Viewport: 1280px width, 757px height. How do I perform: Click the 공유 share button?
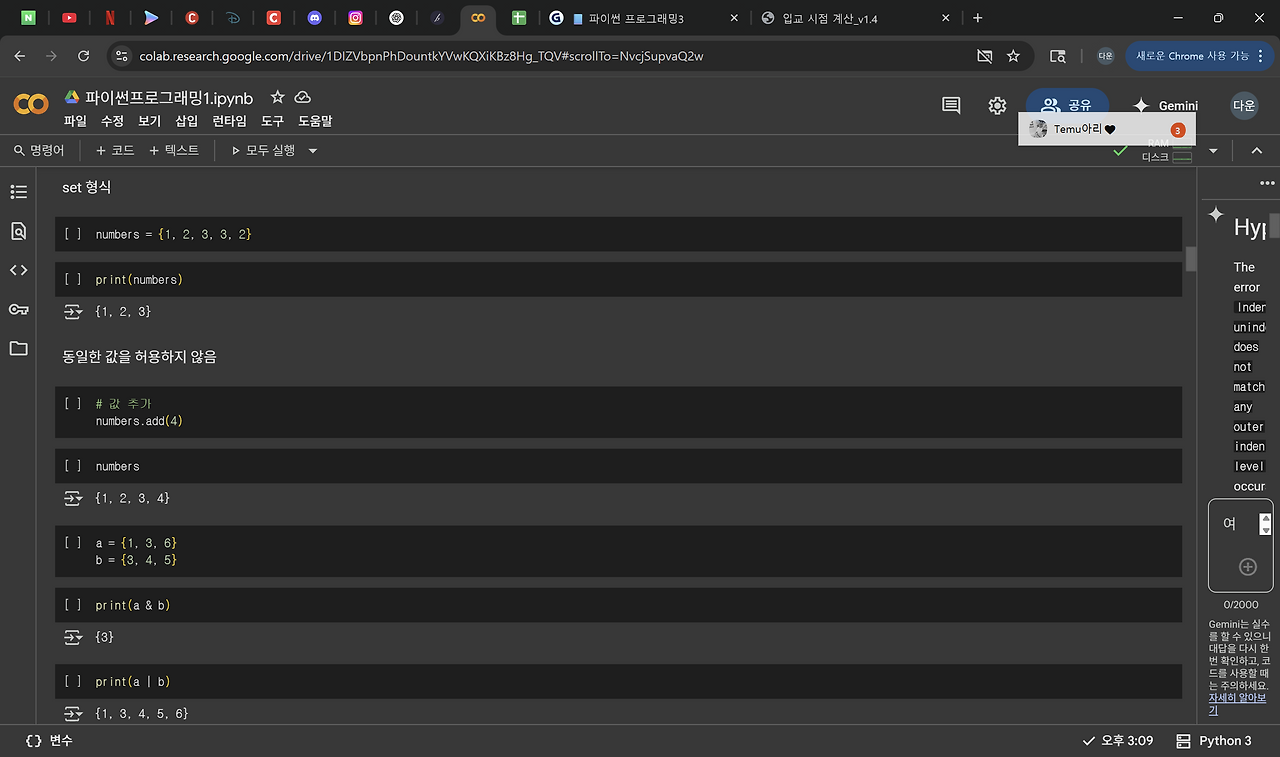click(1067, 105)
